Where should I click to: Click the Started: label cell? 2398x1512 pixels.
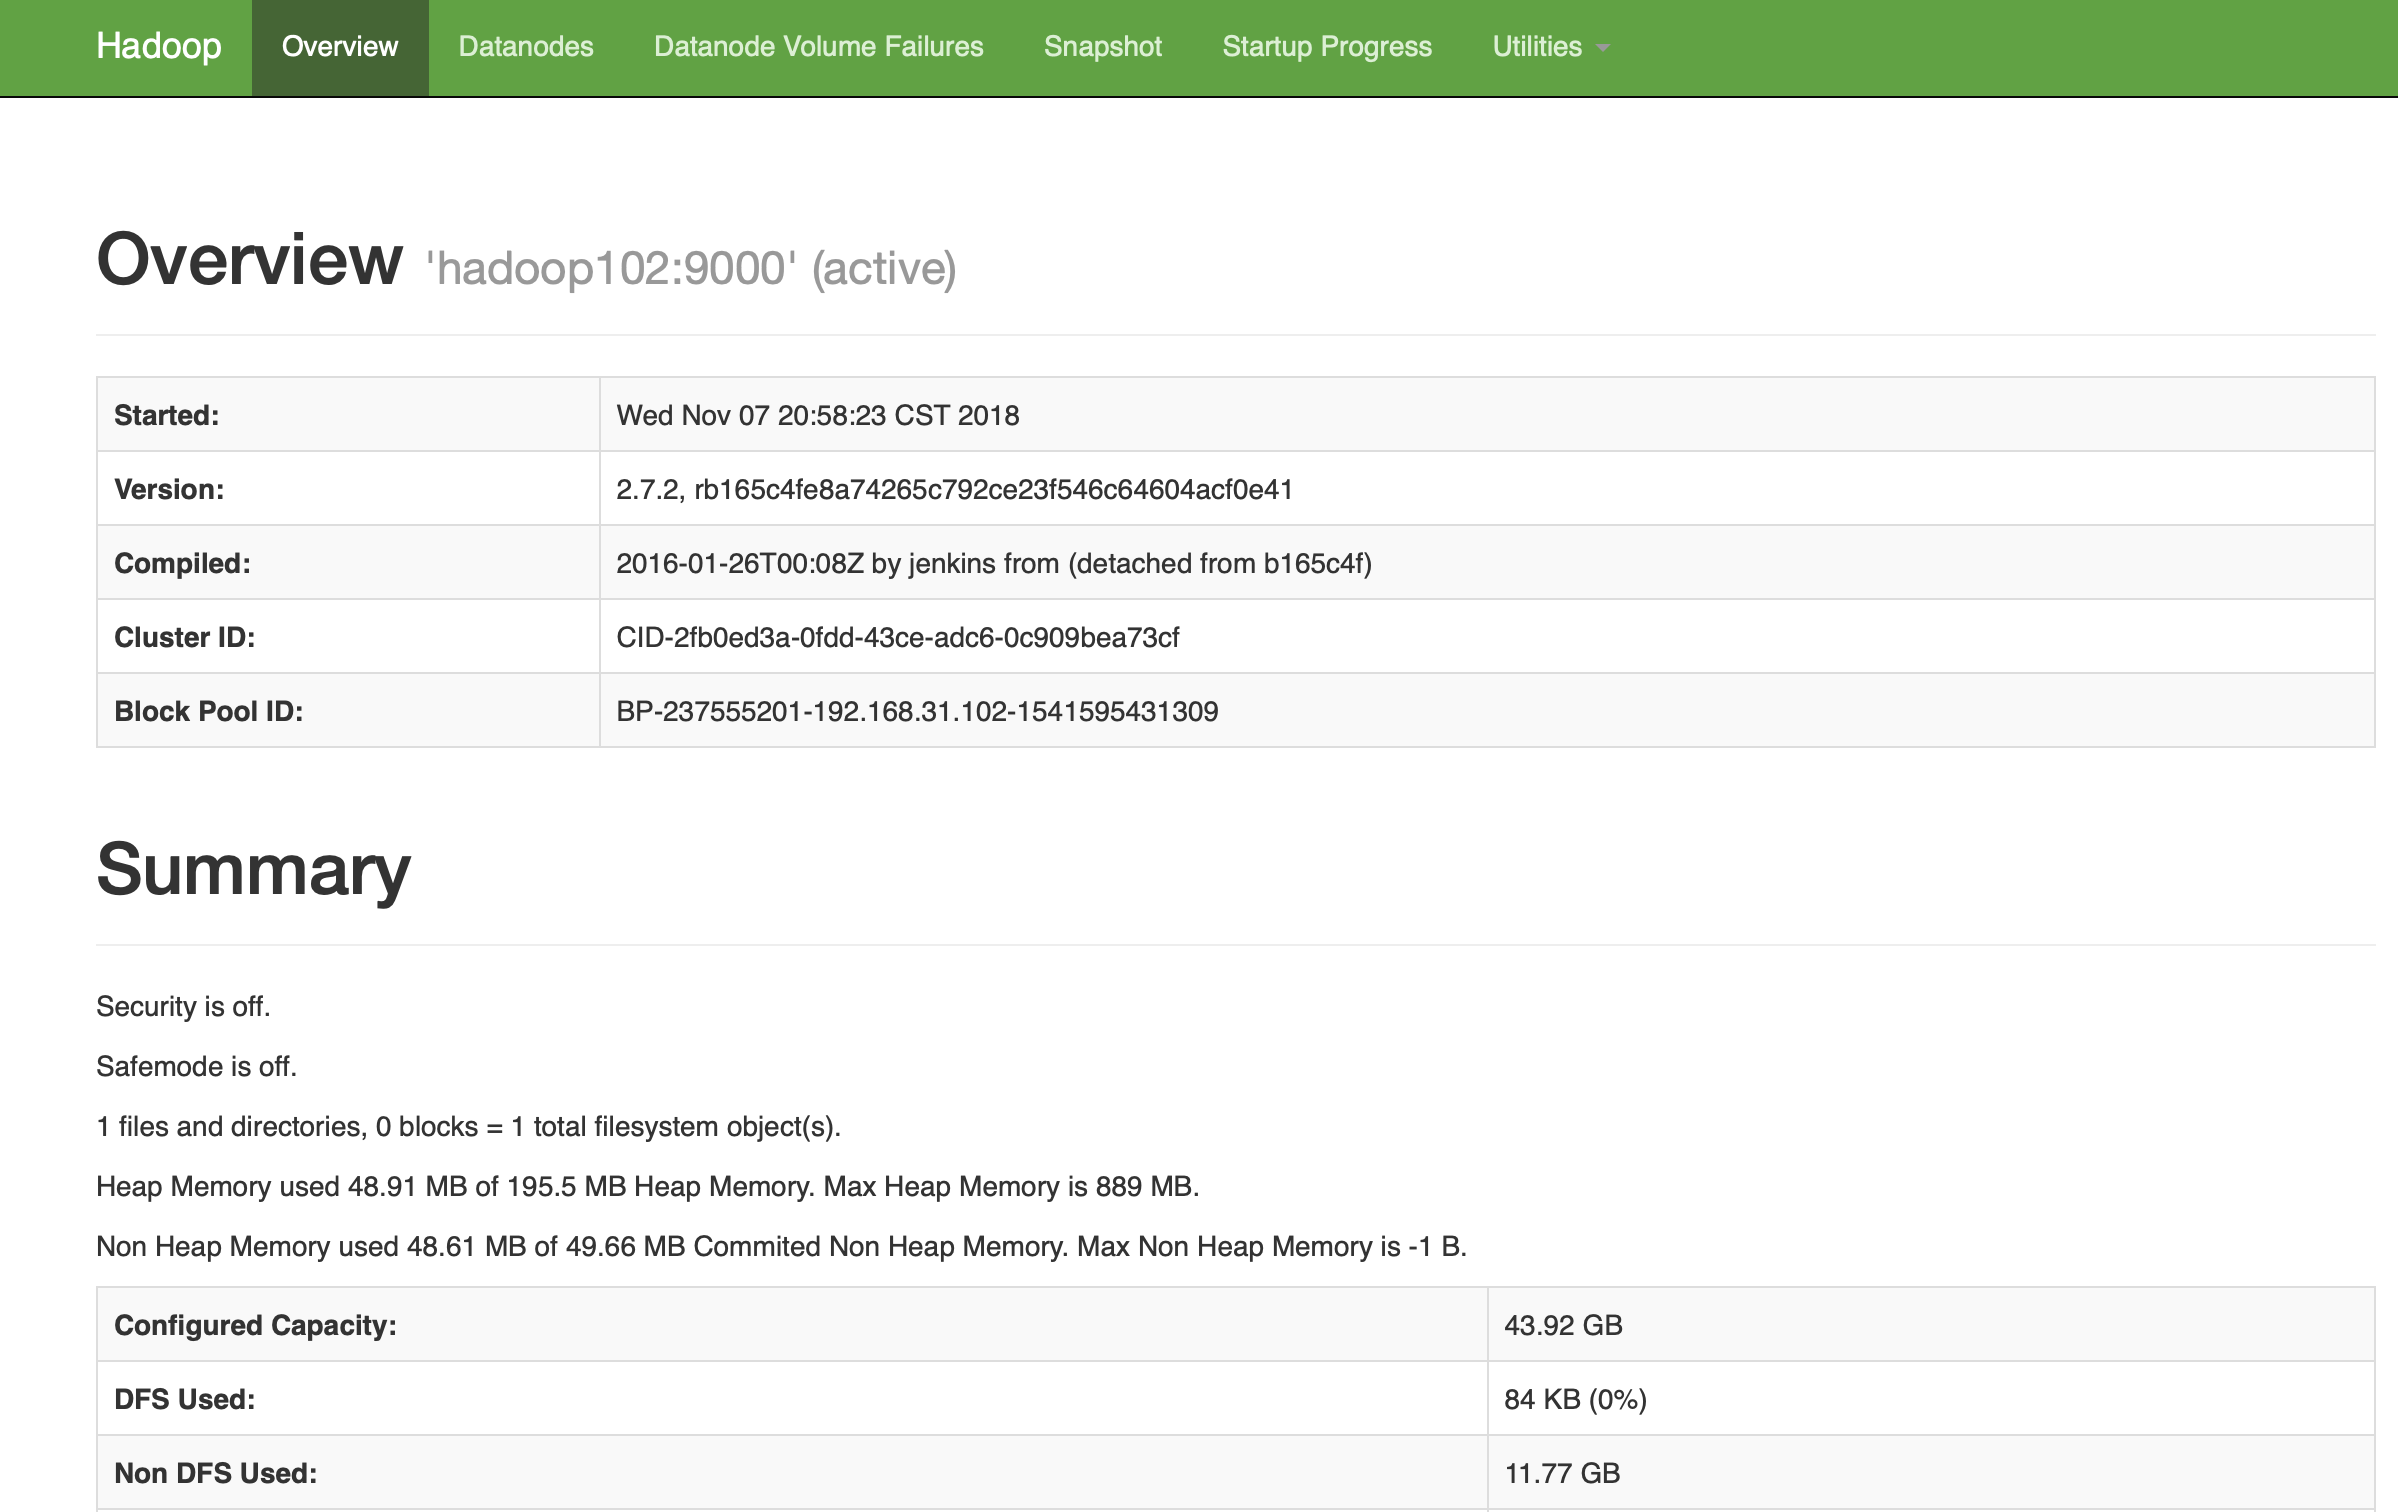(348, 415)
